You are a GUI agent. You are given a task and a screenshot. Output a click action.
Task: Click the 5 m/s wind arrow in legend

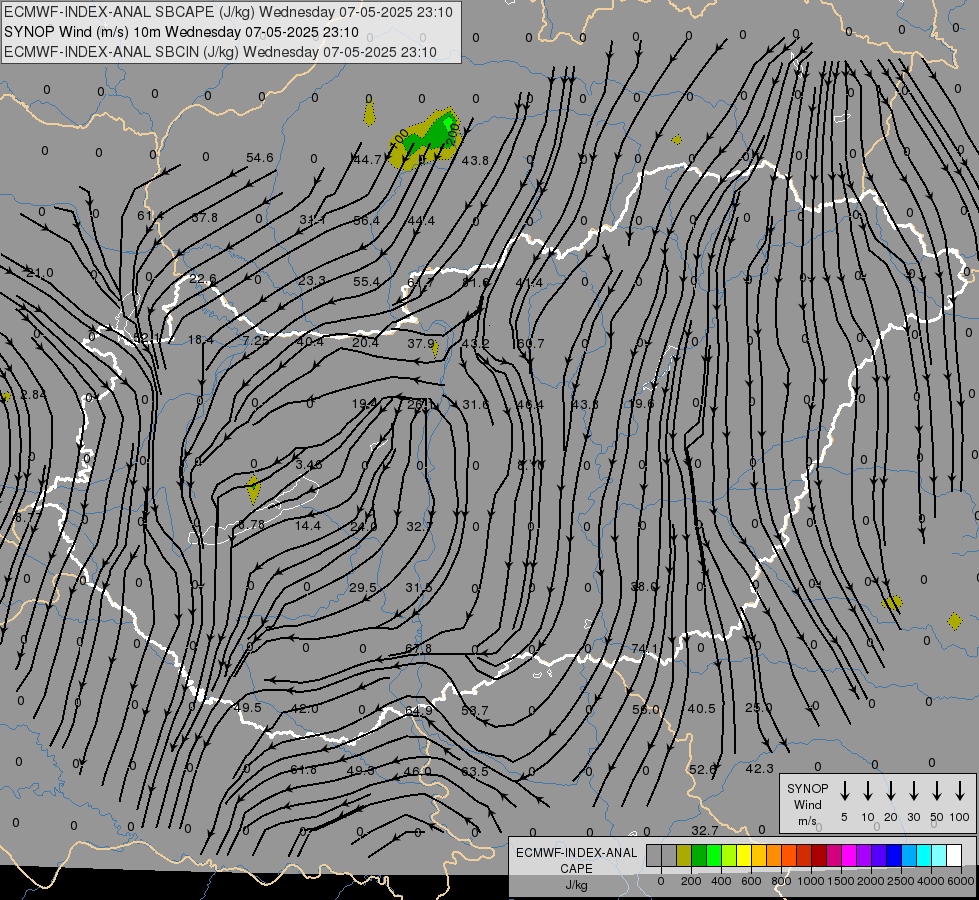tap(844, 791)
